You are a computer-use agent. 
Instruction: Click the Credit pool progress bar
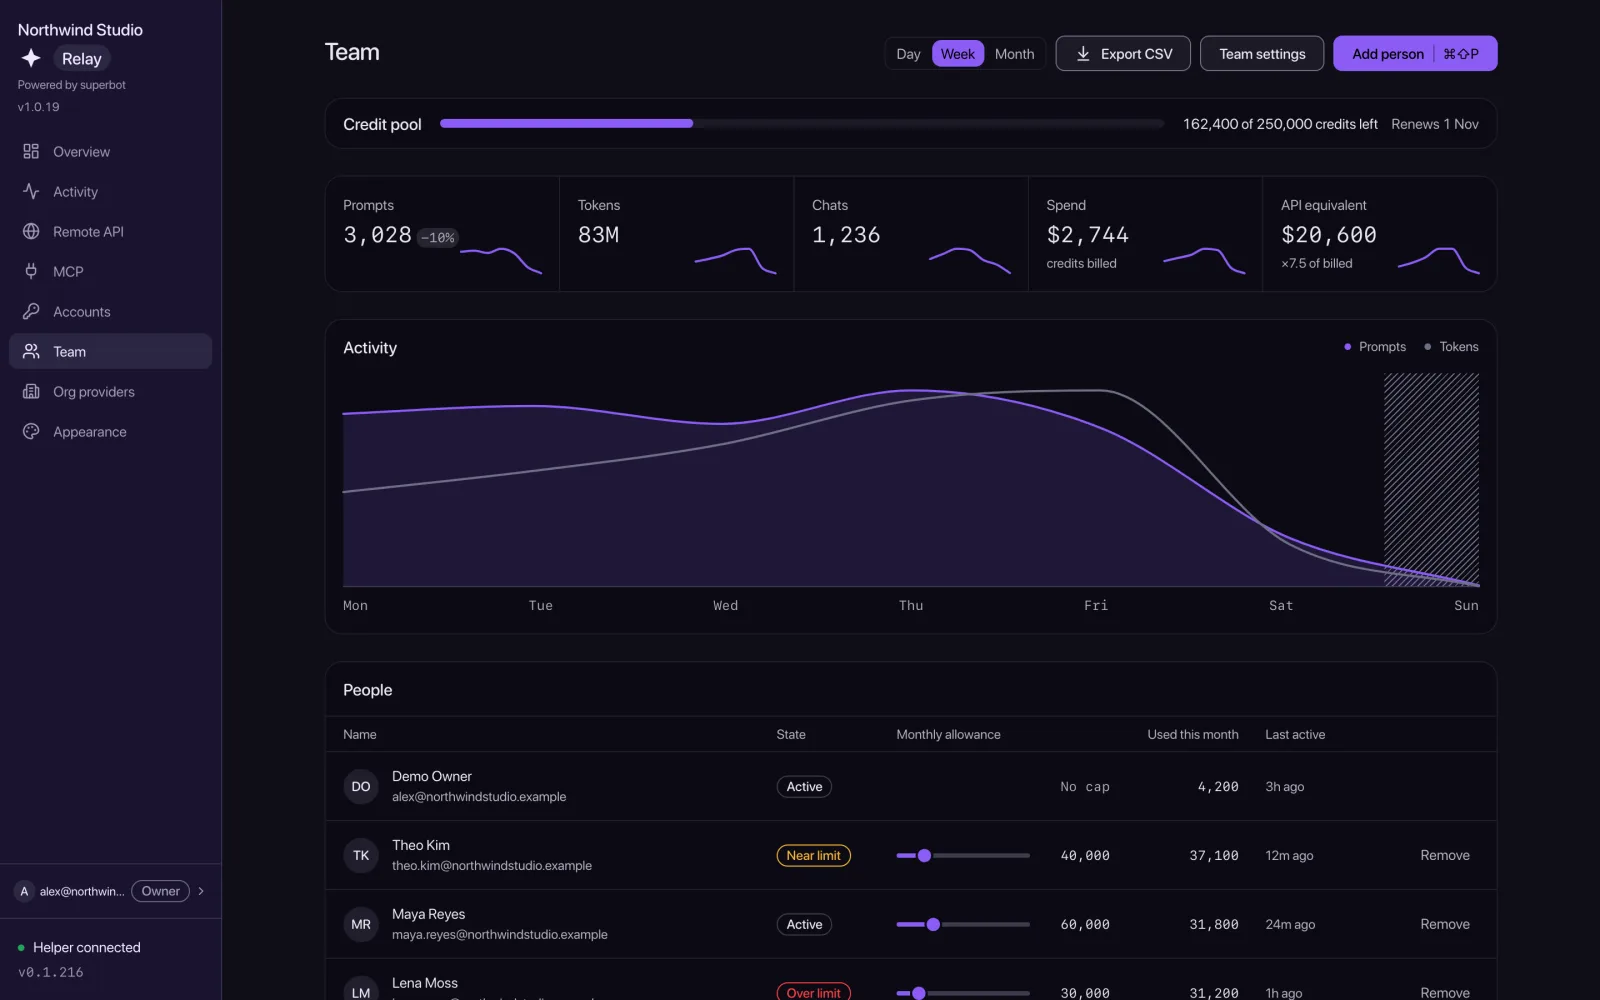click(x=802, y=124)
